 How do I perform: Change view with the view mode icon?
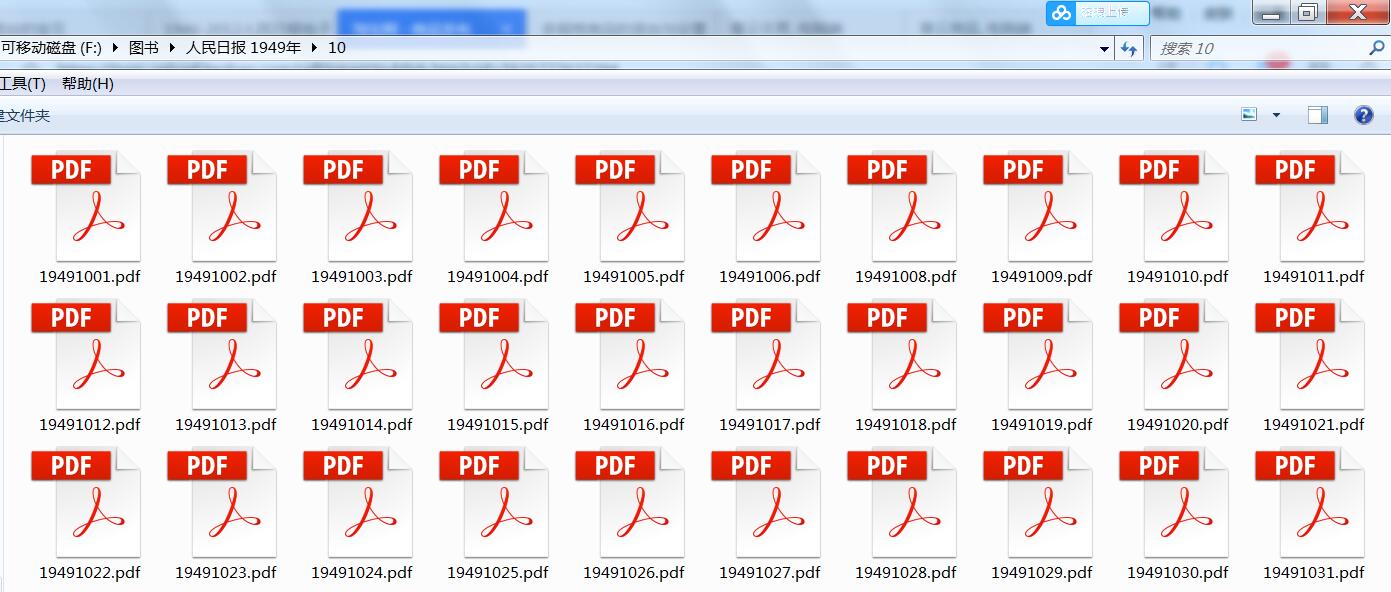coord(1249,115)
